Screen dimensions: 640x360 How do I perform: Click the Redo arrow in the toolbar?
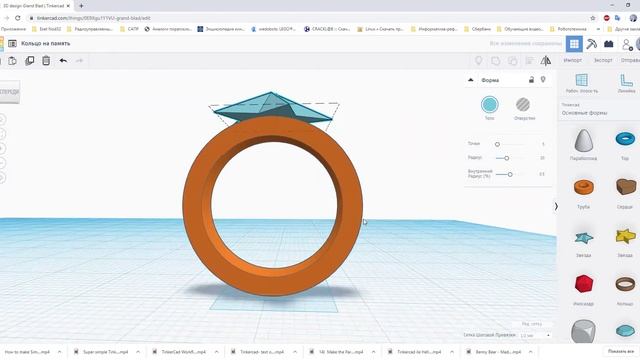79,61
